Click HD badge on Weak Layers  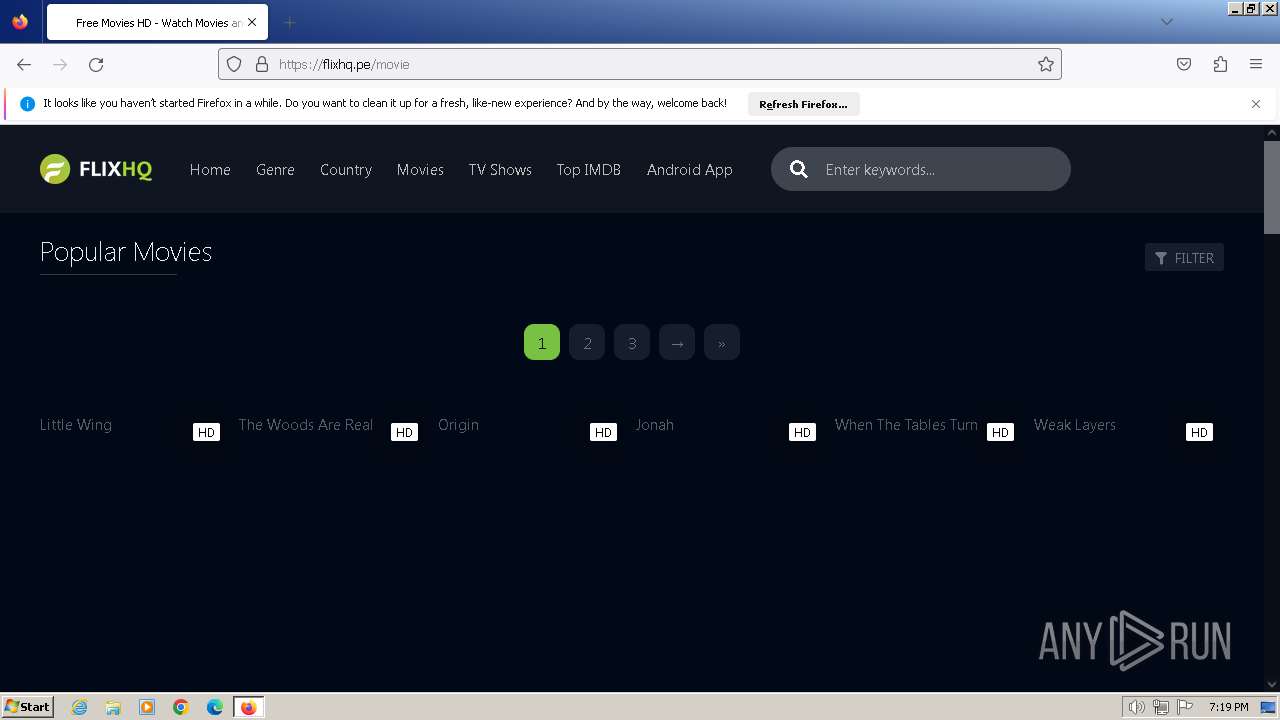point(1199,432)
